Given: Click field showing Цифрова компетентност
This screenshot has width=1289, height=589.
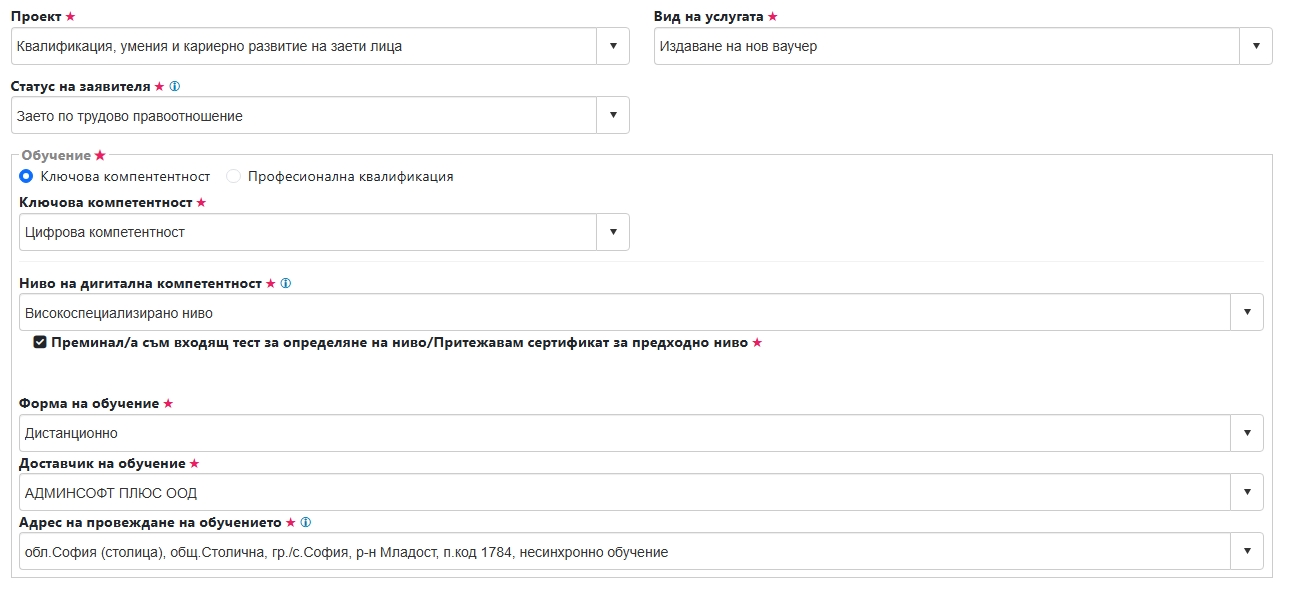Looking at the screenshot, I should point(324,232).
